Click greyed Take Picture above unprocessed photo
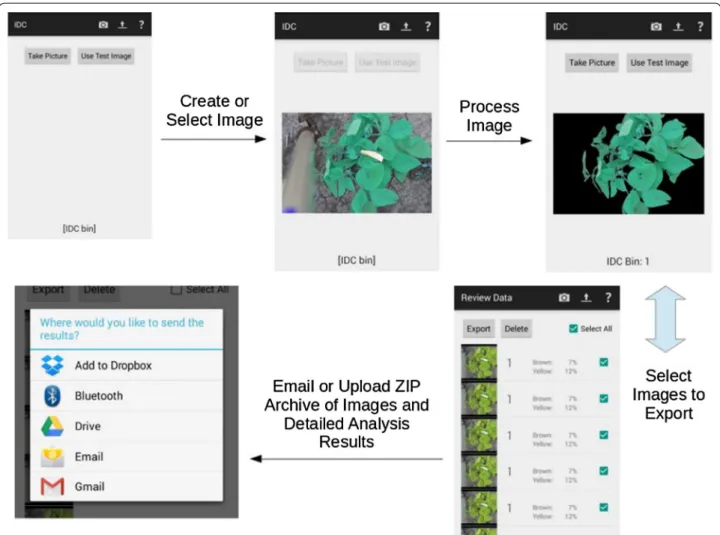 click(x=321, y=62)
